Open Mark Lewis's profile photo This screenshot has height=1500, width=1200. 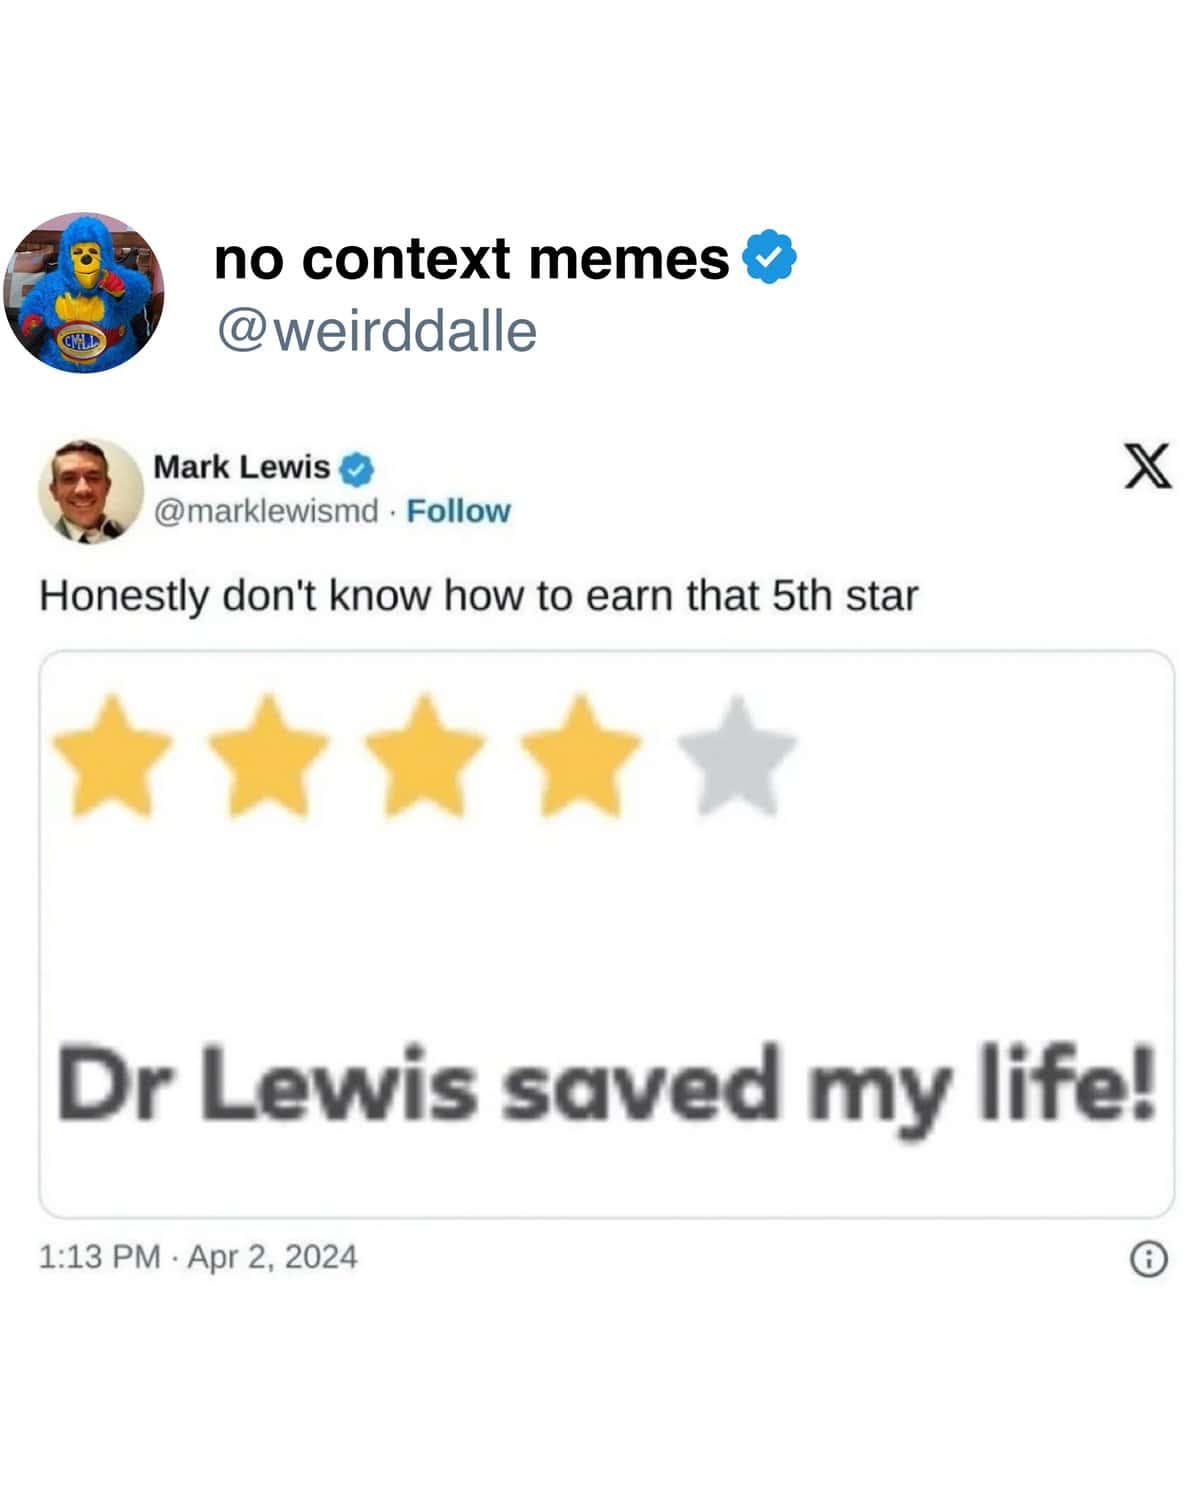click(x=91, y=490)
